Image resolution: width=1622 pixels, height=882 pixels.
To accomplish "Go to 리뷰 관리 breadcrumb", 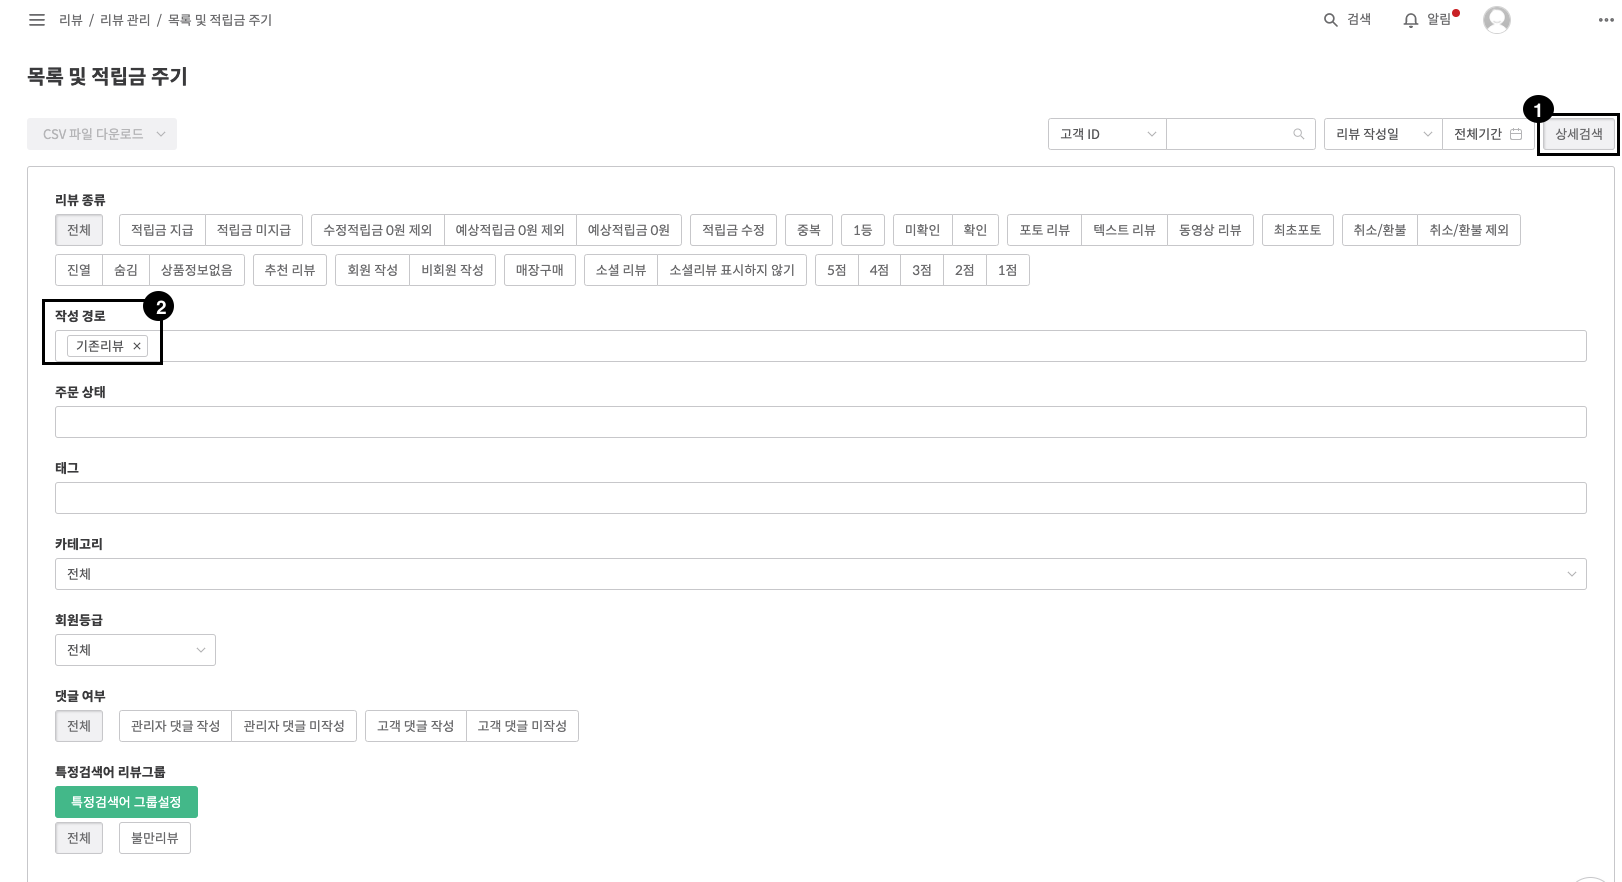I will [125, 20].
